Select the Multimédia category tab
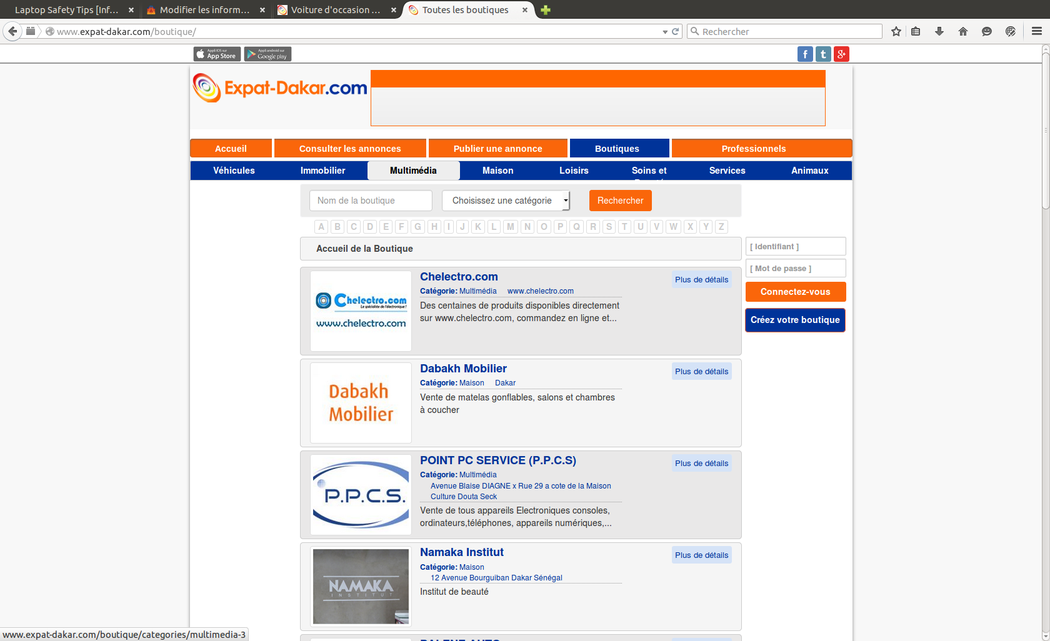The image size is (1050, 641). (413, 171)
